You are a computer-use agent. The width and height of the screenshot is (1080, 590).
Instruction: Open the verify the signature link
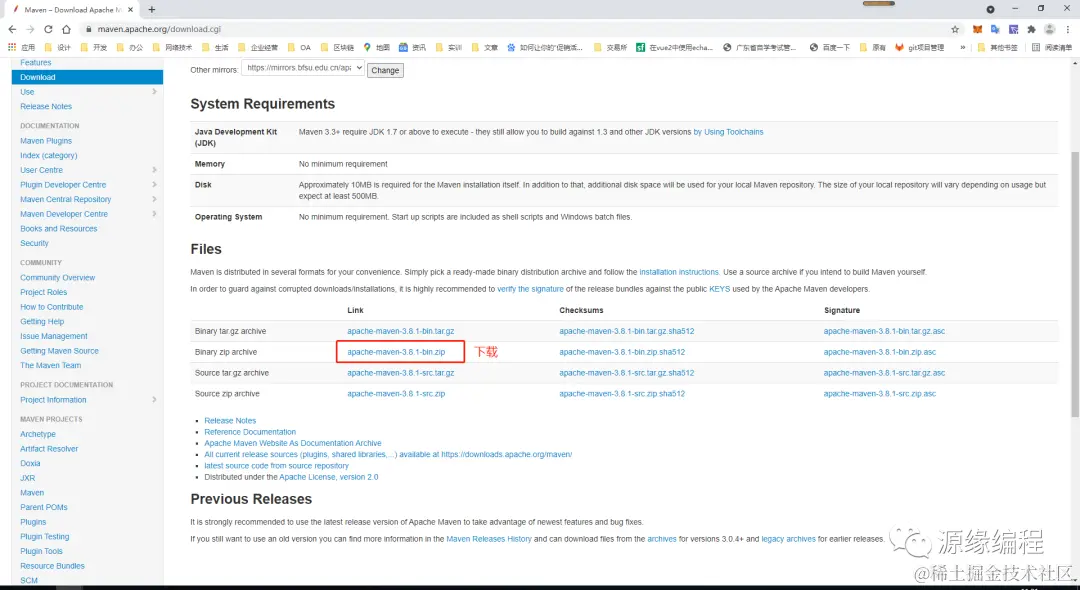click(x=530, y=289)
